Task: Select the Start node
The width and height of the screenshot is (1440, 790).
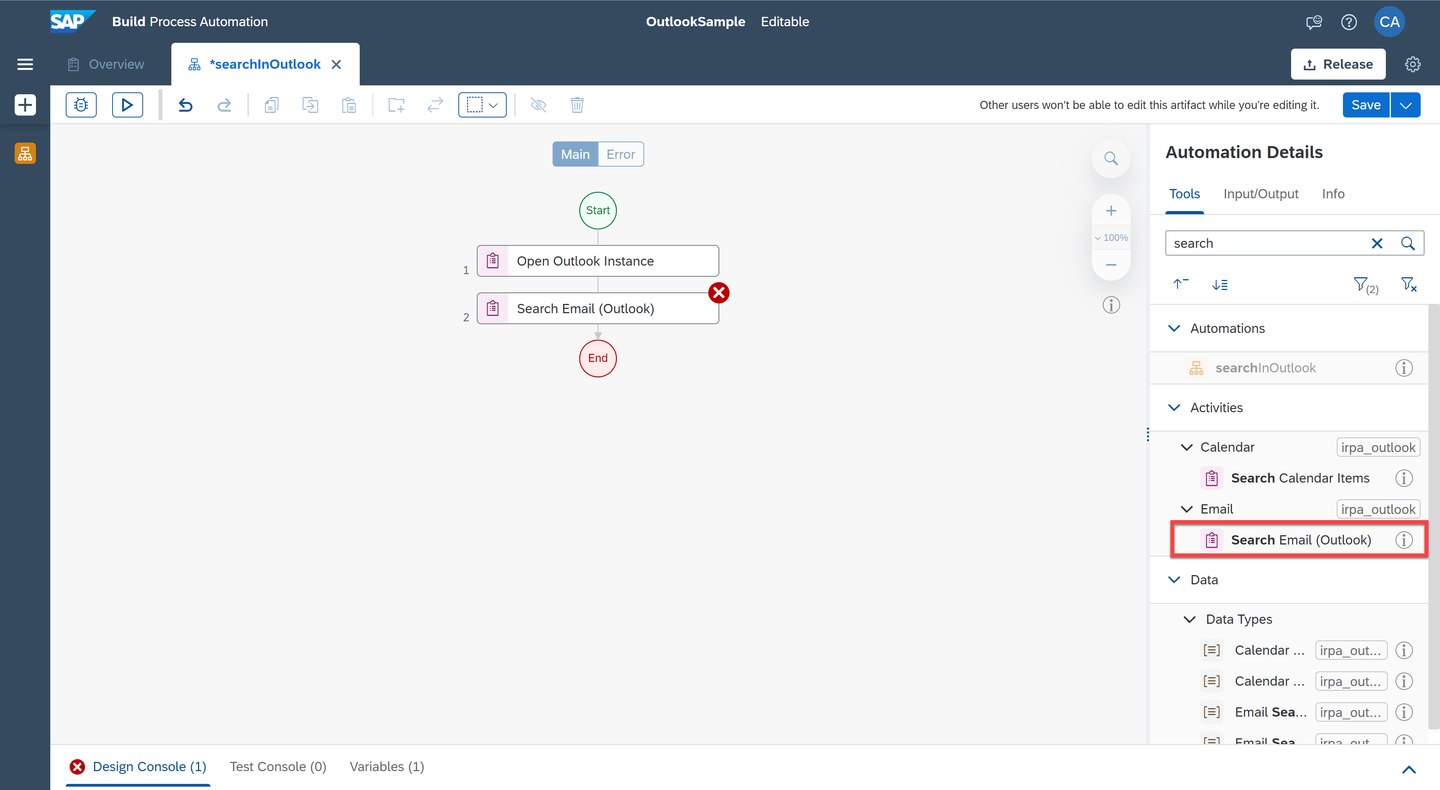Action: (598, 210)
